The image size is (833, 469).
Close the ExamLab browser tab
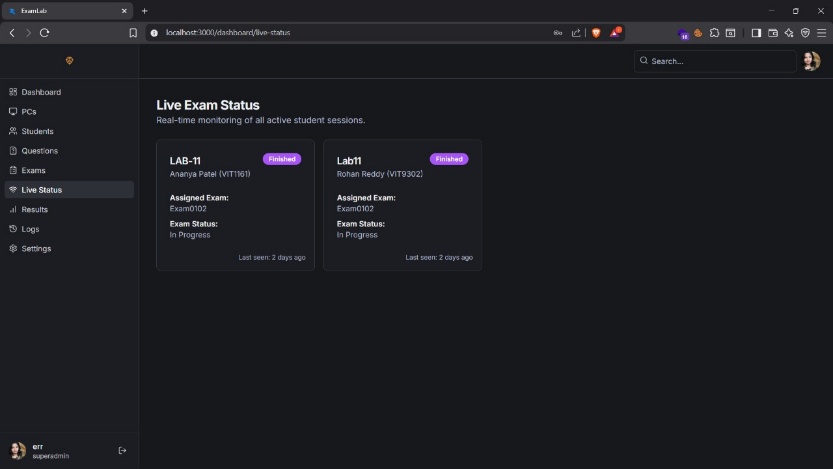(x=124, y=11)
